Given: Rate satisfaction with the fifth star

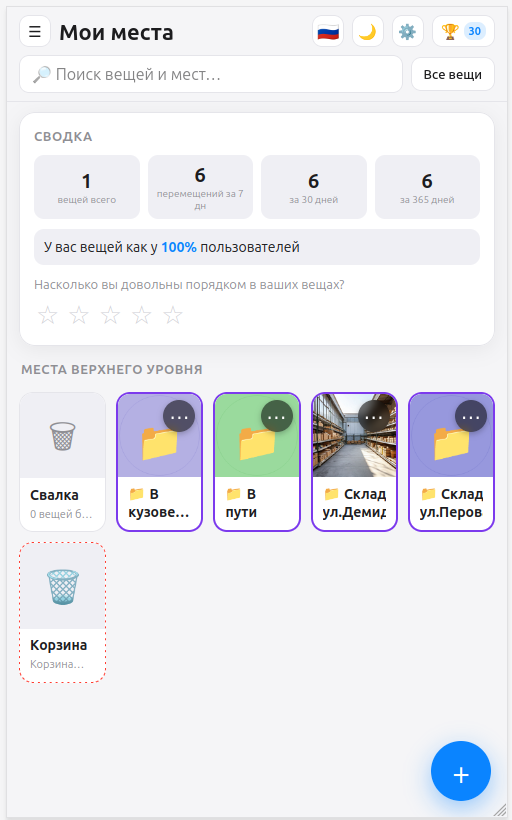Looking at the screenshot, I should 173,315.
